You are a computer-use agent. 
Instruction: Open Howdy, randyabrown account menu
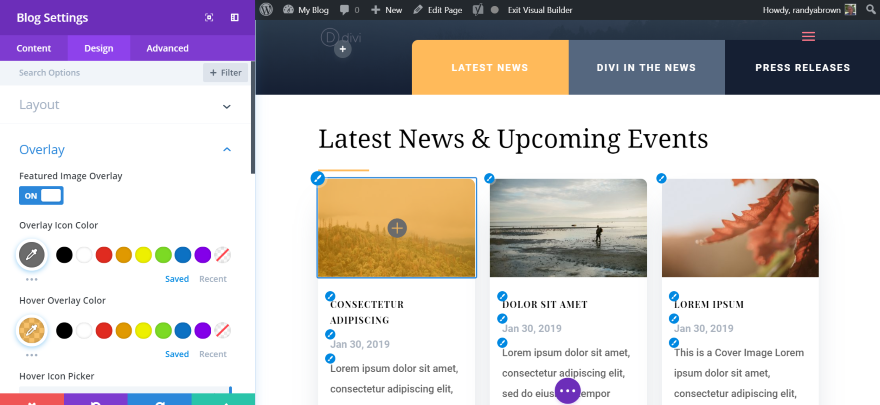pyautogui.click(x=809, y=10)
